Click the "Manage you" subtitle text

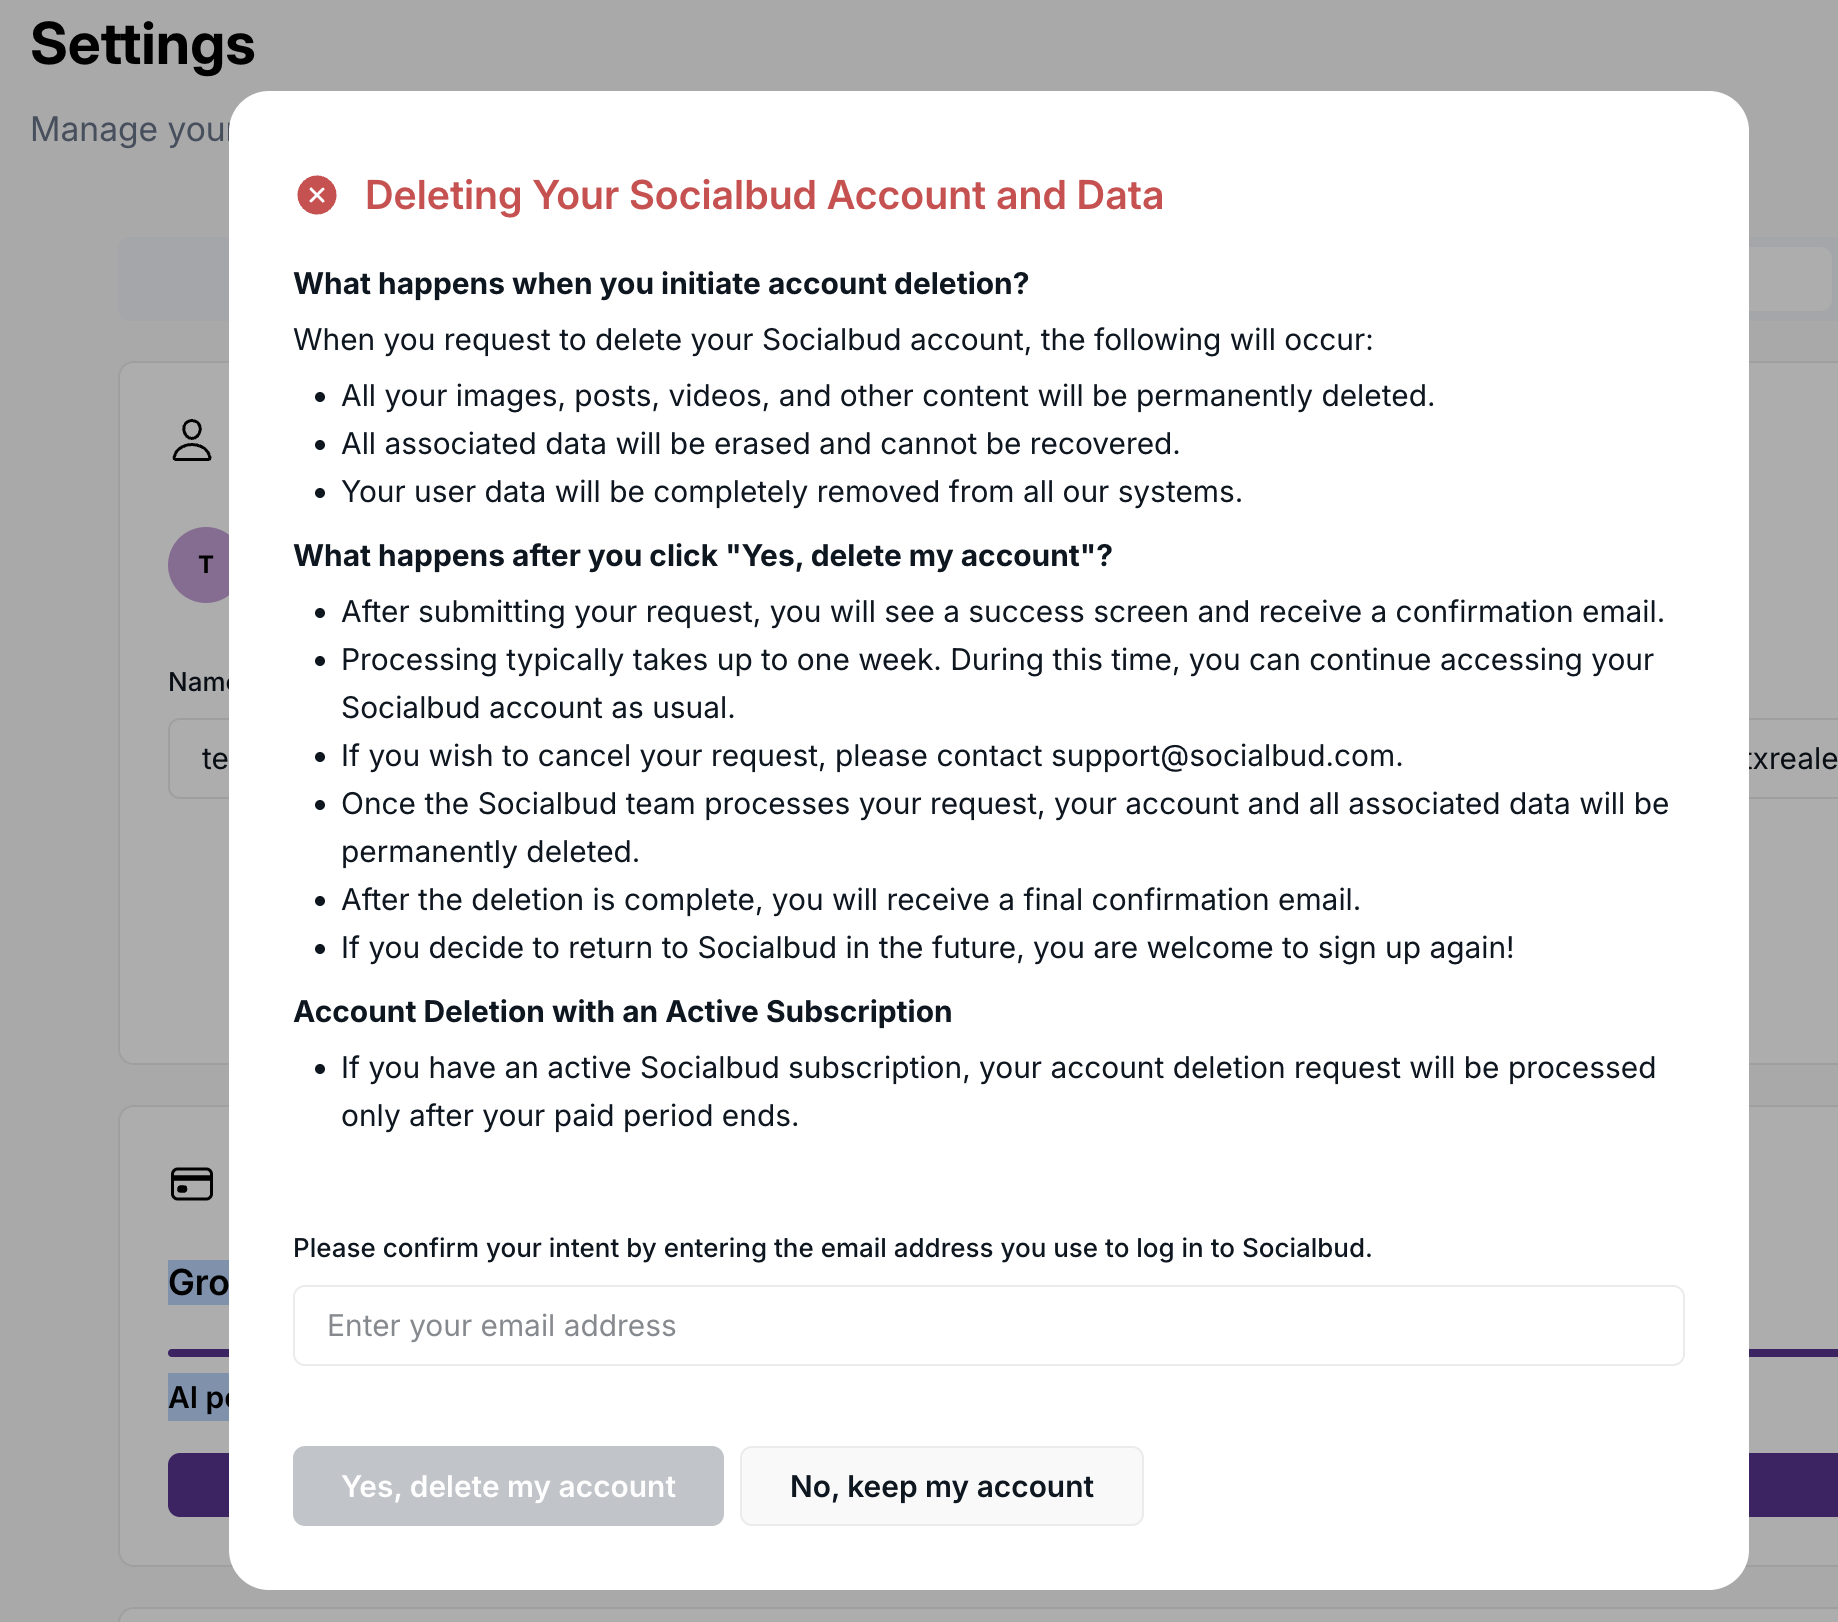click(x=130, y=129)
